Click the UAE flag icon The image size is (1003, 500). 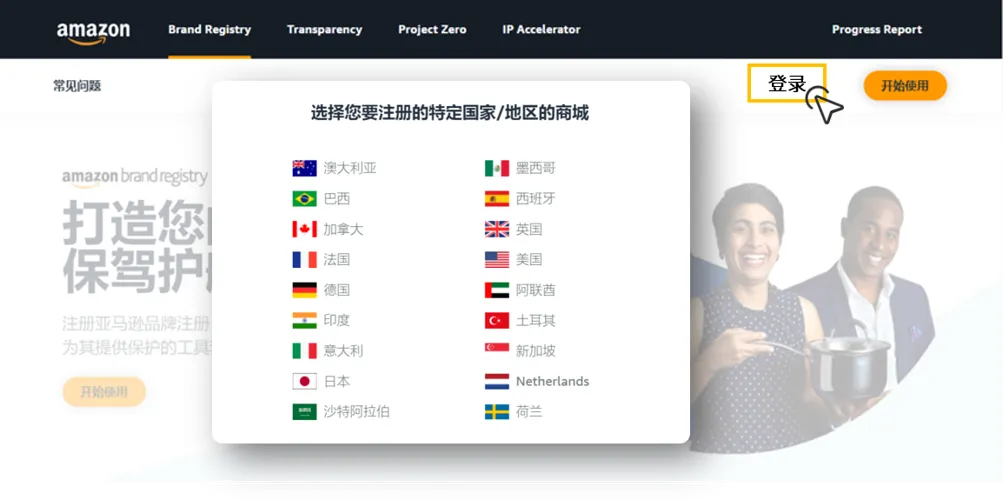tap(497, 290)
